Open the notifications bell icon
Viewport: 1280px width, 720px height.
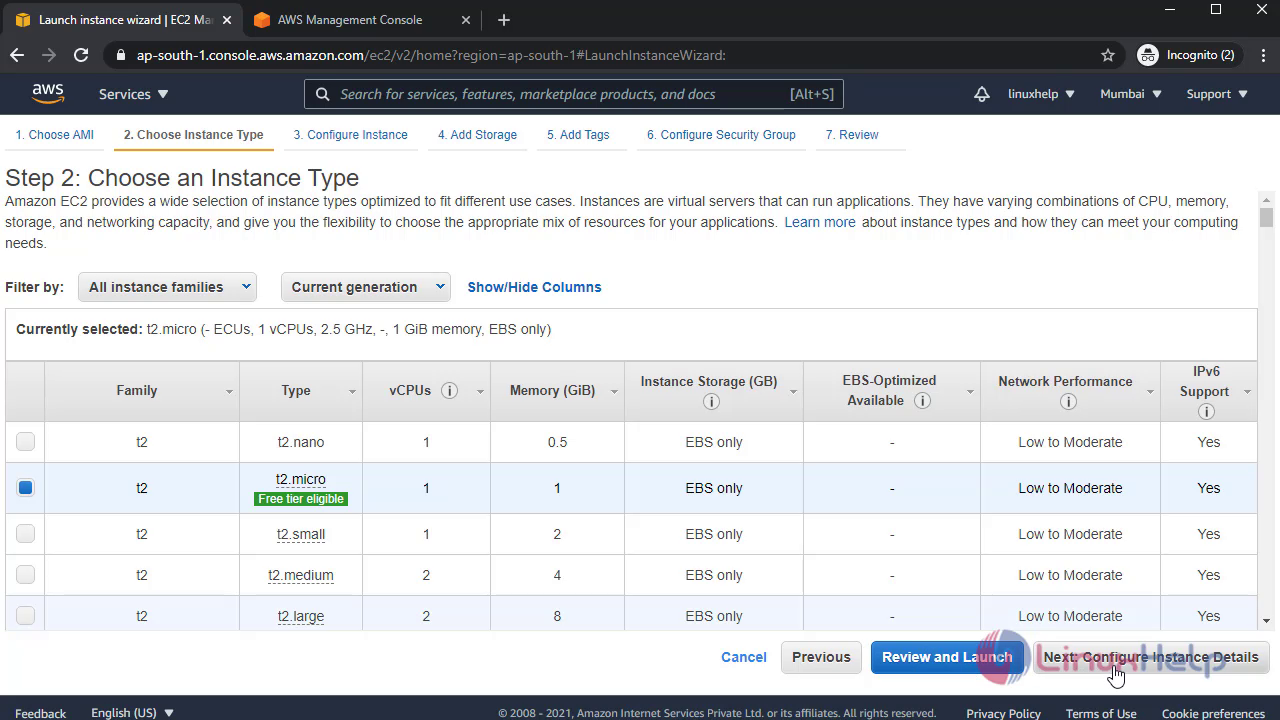[982, 94]
